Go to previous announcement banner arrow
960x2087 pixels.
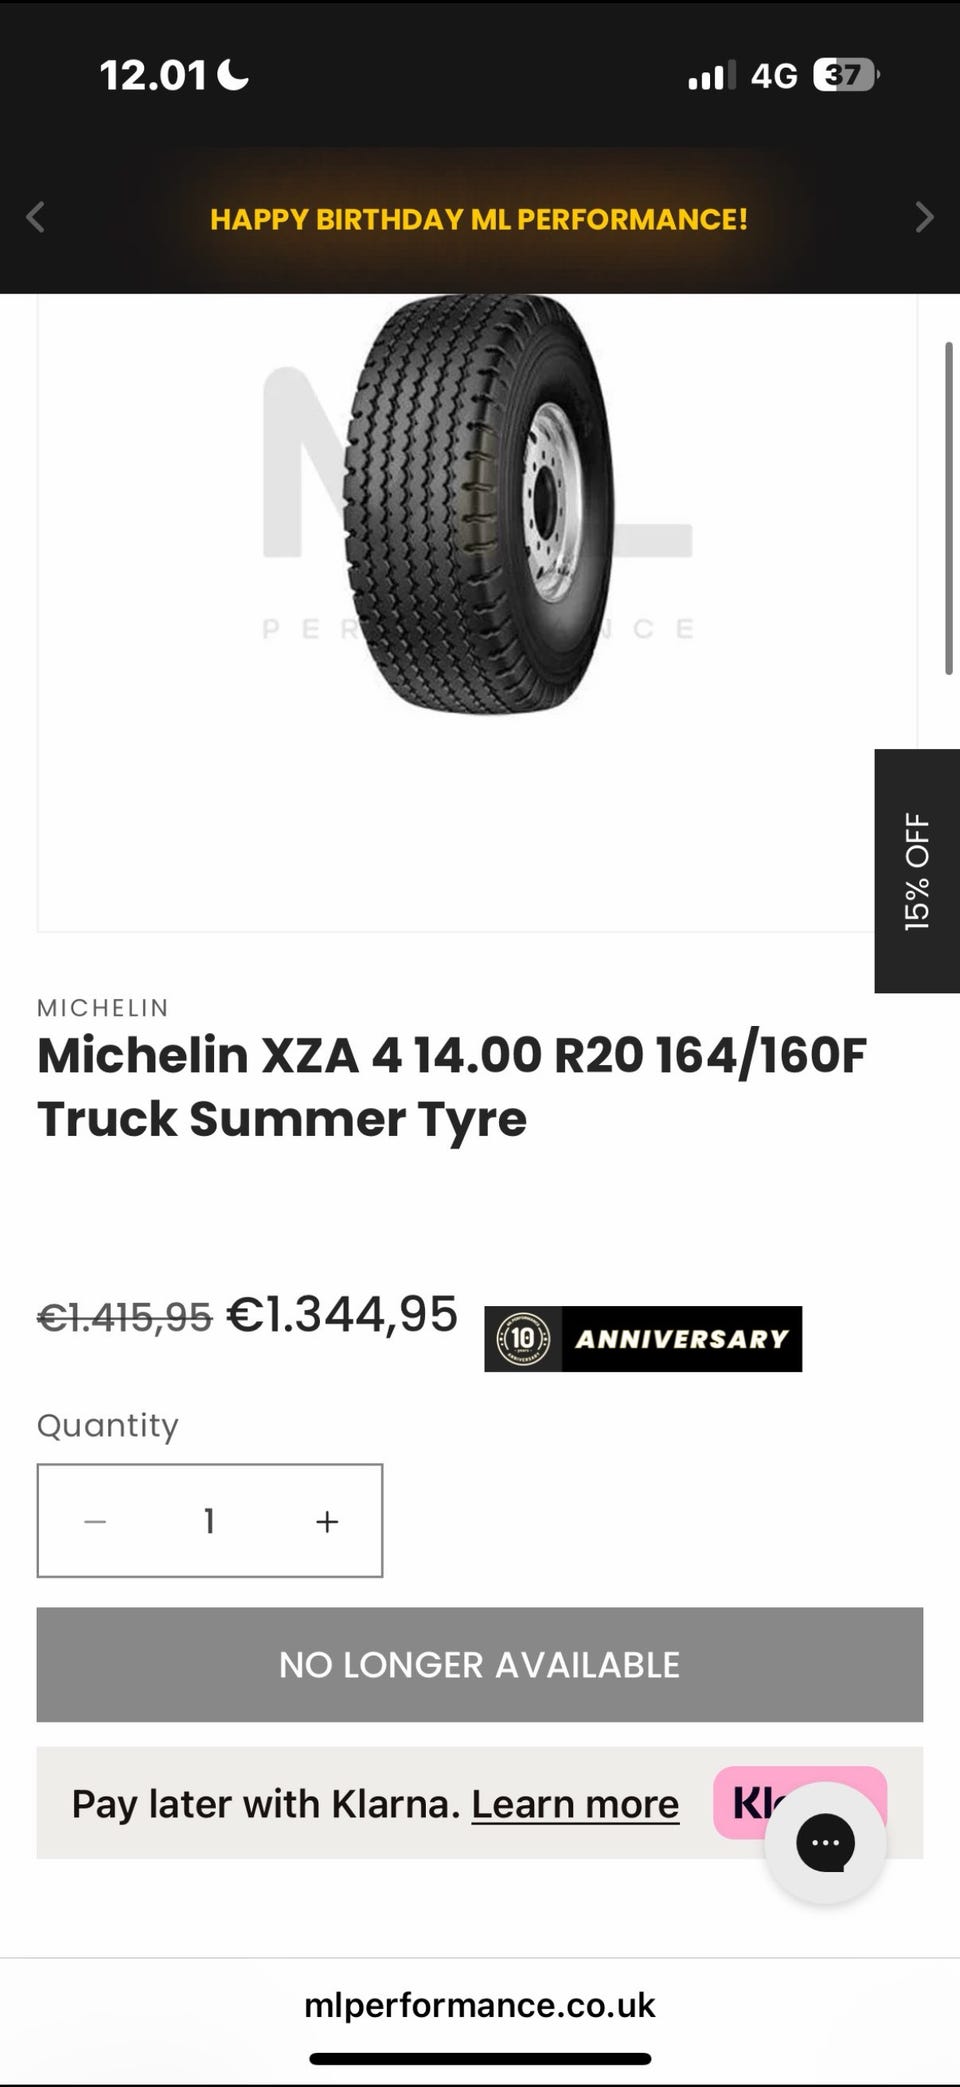pos(36,217)
